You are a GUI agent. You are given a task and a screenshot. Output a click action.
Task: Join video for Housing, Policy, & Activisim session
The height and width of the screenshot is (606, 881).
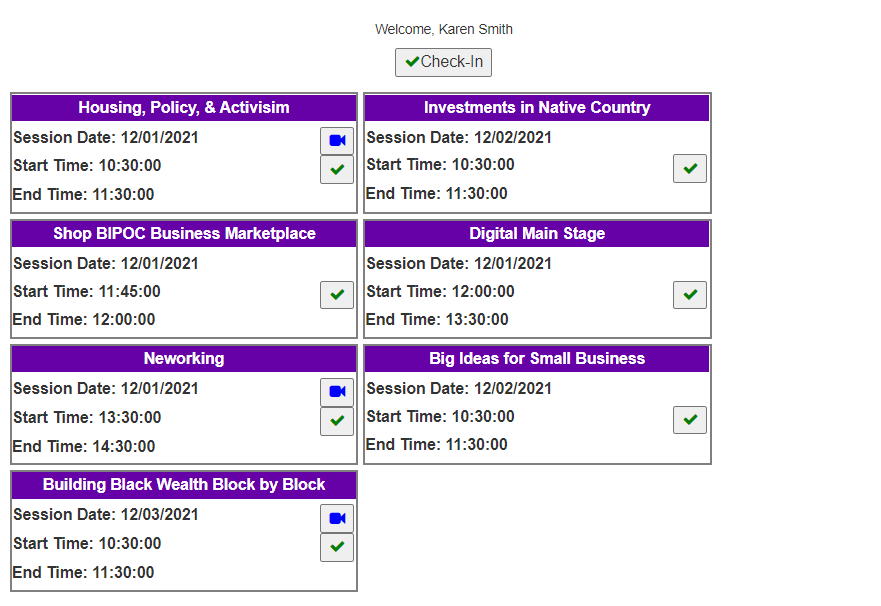337,141
